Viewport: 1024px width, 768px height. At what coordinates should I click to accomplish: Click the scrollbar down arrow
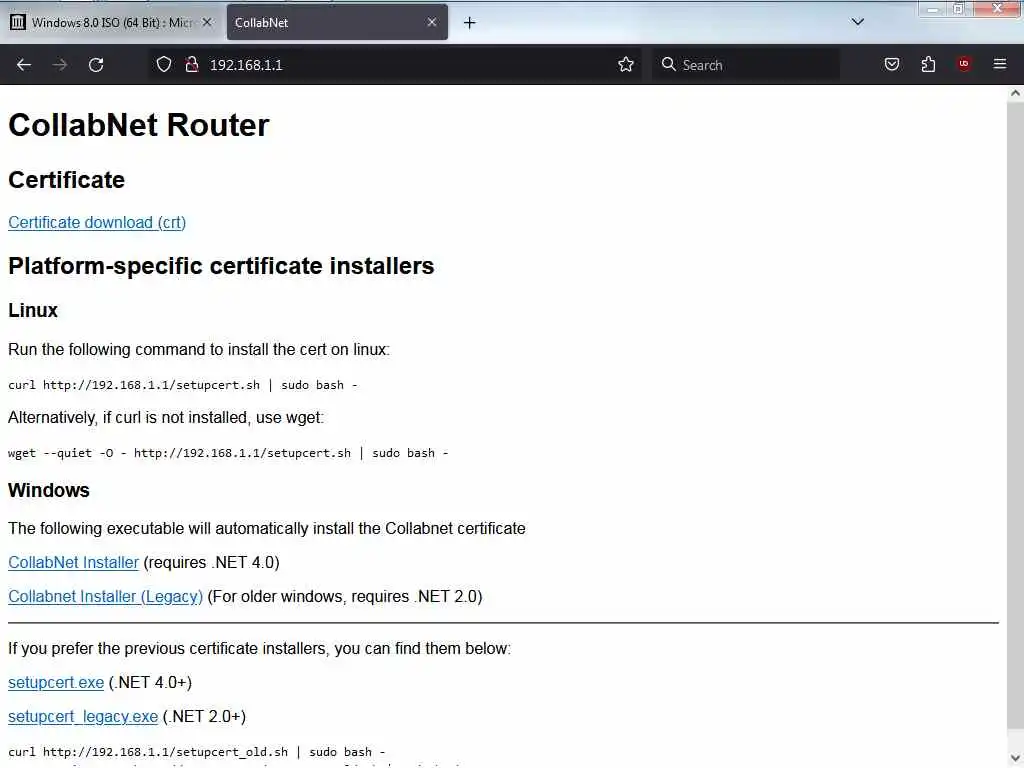point(1015,759)
